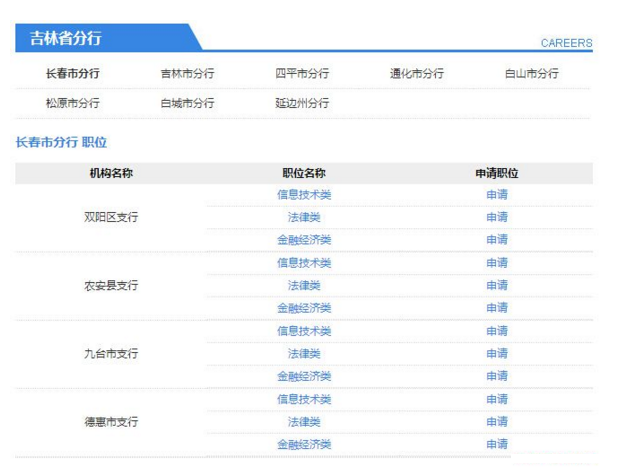
Task: Open 信息技术类 position for 双阳区支行
Action: tap(304, 195)
